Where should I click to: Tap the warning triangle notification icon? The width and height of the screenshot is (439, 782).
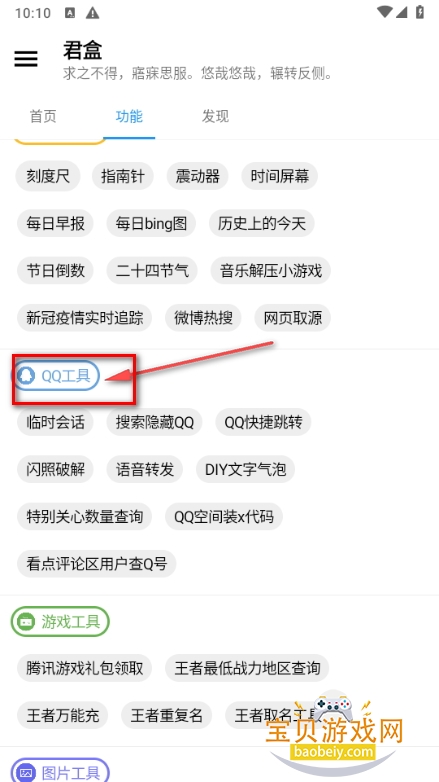[x=92, y=13]
